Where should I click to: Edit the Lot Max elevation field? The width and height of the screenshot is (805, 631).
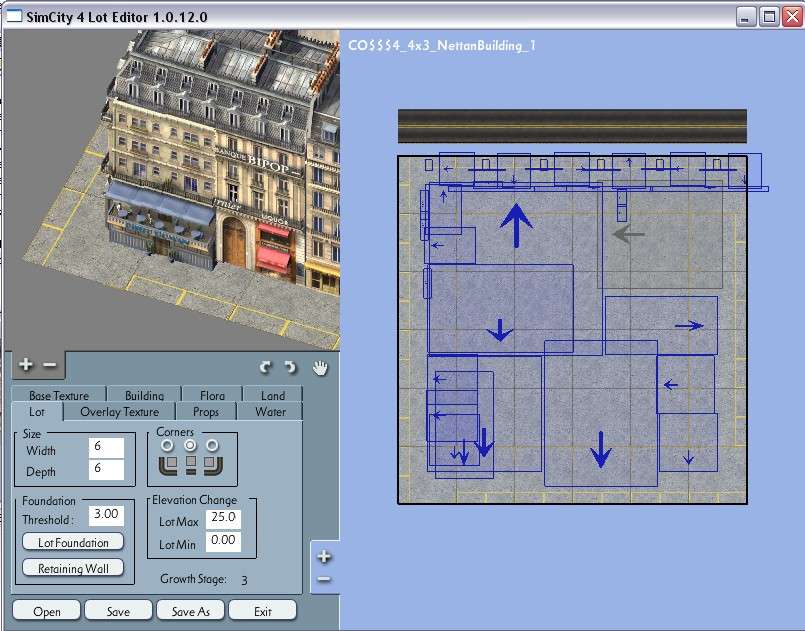(x=223, y=519)
